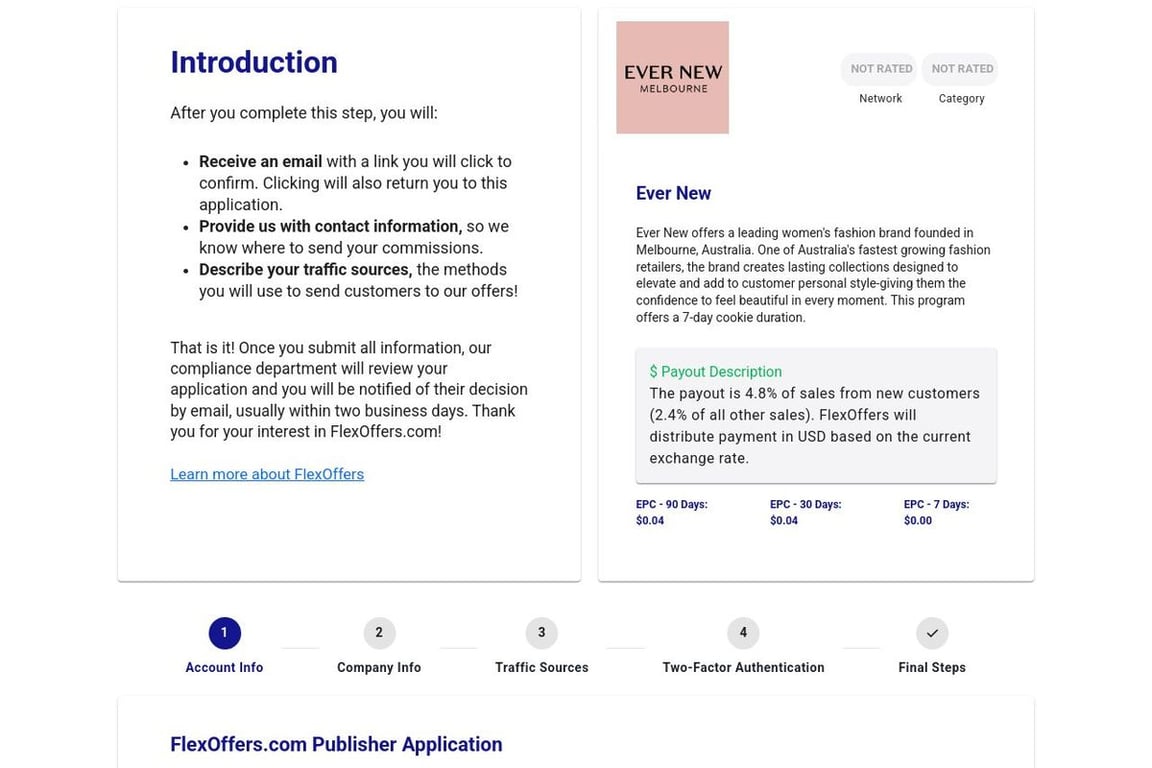1152x768 pixels.
Task: Click 'After you complete this step' text
Action: tap(303, 113)
